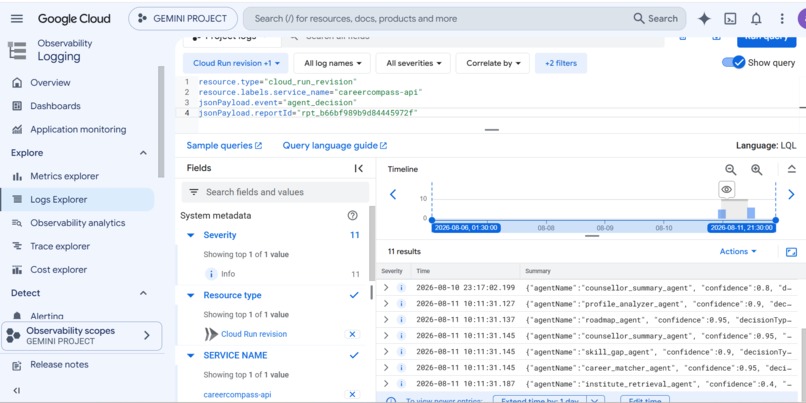
Task: Expand the career_matcher_agent log entry
Action: point(386,368)
